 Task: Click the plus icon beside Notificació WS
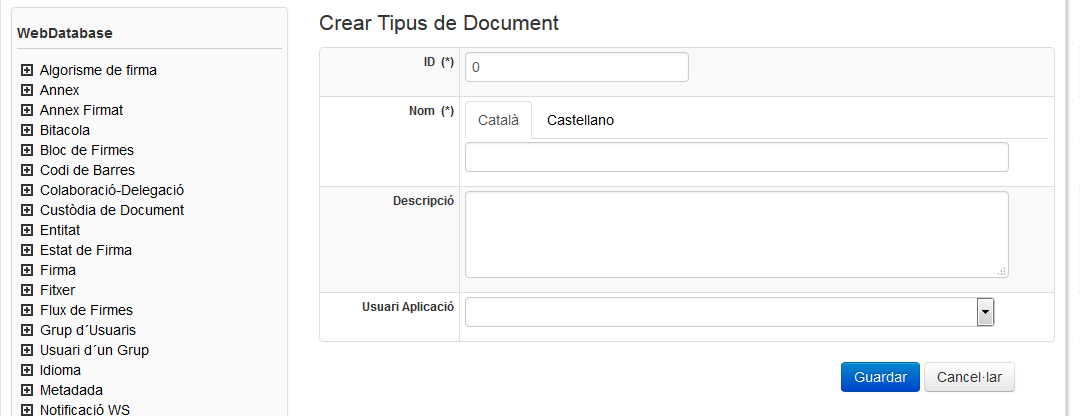tap(27, 409)
